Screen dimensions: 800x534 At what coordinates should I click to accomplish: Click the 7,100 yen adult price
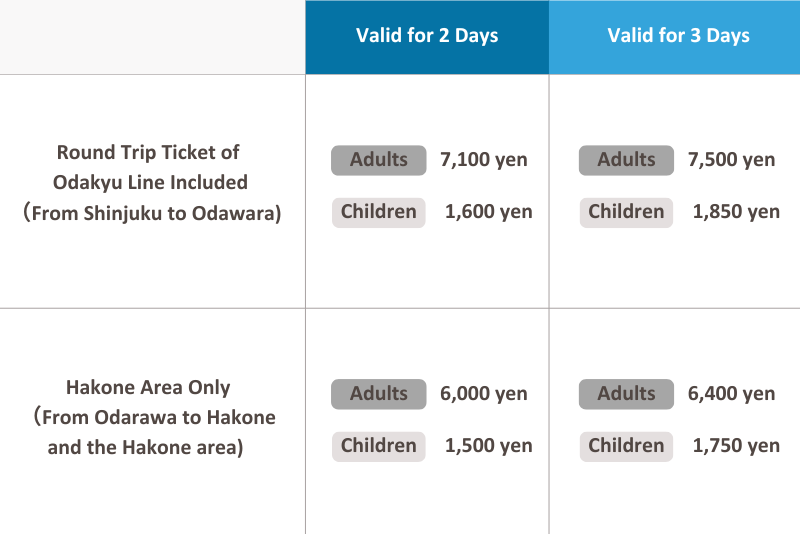[484, 160]
